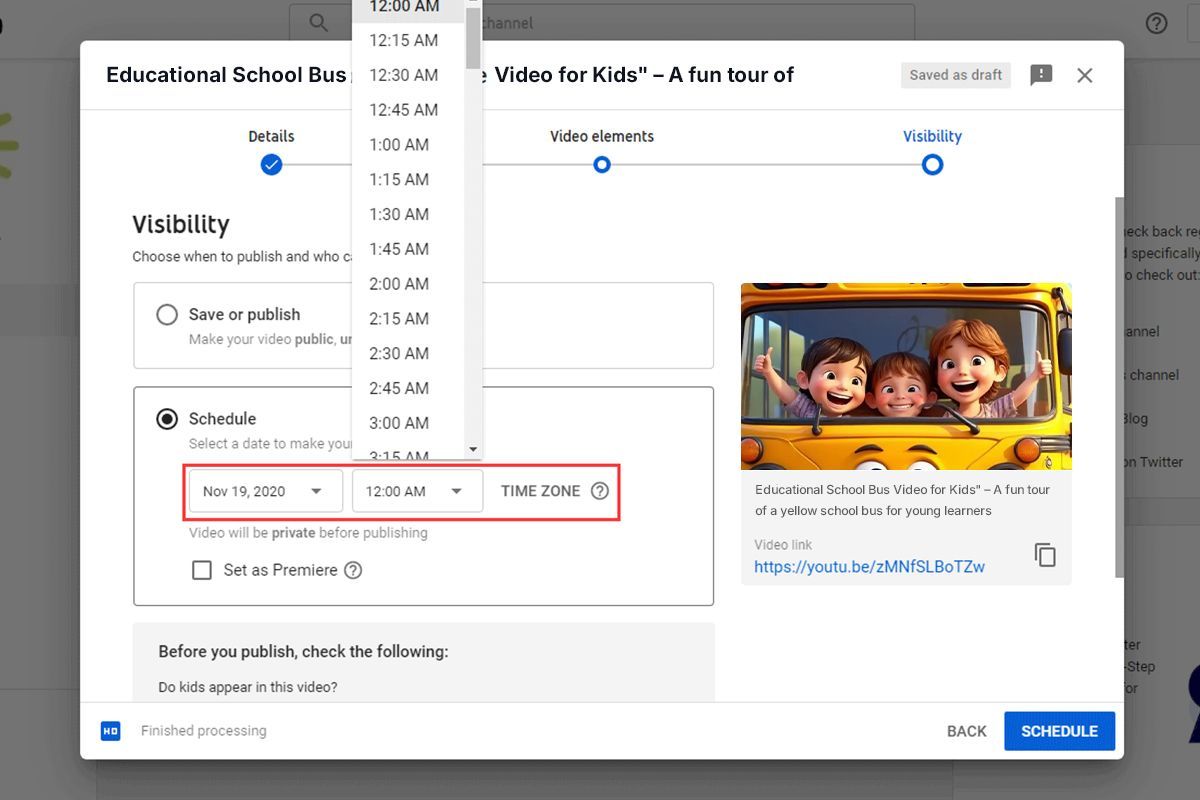Go to the Visibility step
The width and height of the screenshot is (1200, 800).
(x=932, y=151)
